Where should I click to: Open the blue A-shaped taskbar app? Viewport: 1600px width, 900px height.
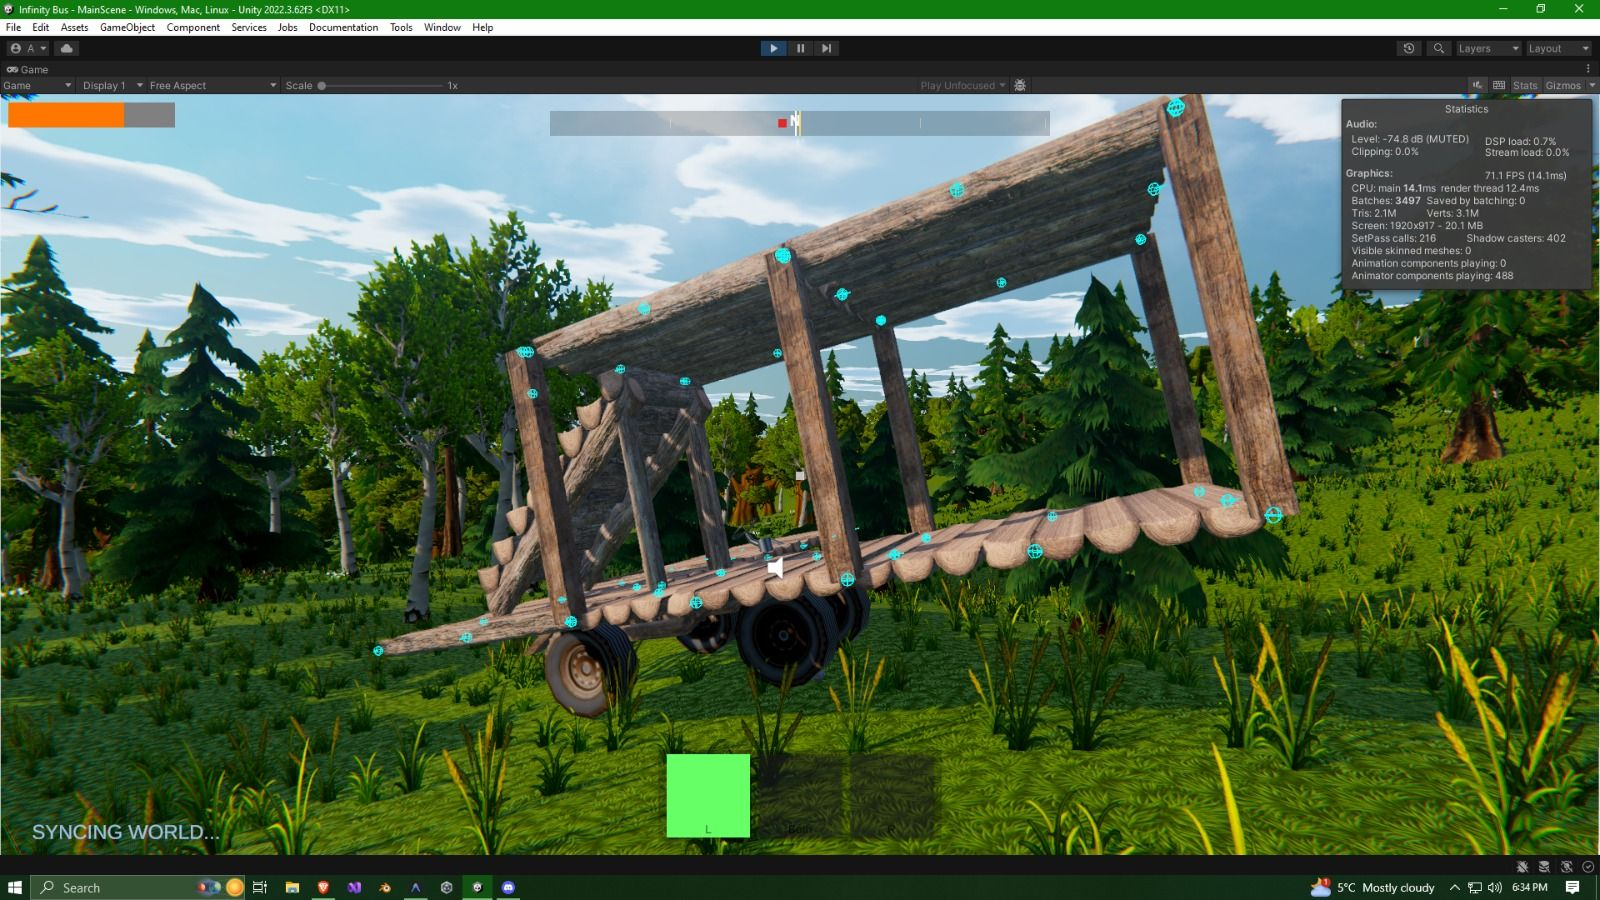[416, 887]
